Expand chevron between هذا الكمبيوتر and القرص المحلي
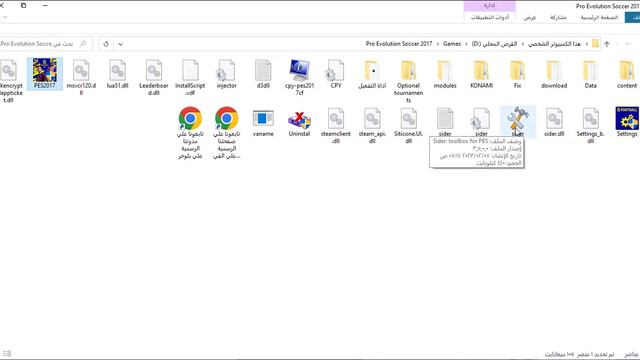The image size is (640, 360). click(x=522, y=44)
